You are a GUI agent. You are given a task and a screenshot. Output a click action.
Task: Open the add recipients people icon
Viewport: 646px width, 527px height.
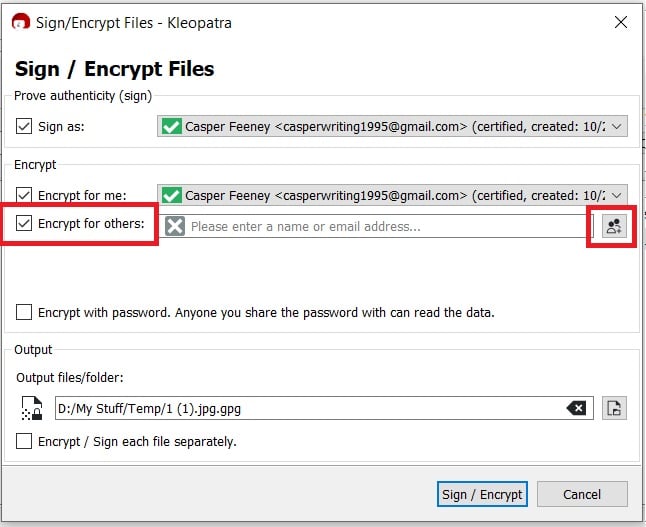click(x=614, y=226)
